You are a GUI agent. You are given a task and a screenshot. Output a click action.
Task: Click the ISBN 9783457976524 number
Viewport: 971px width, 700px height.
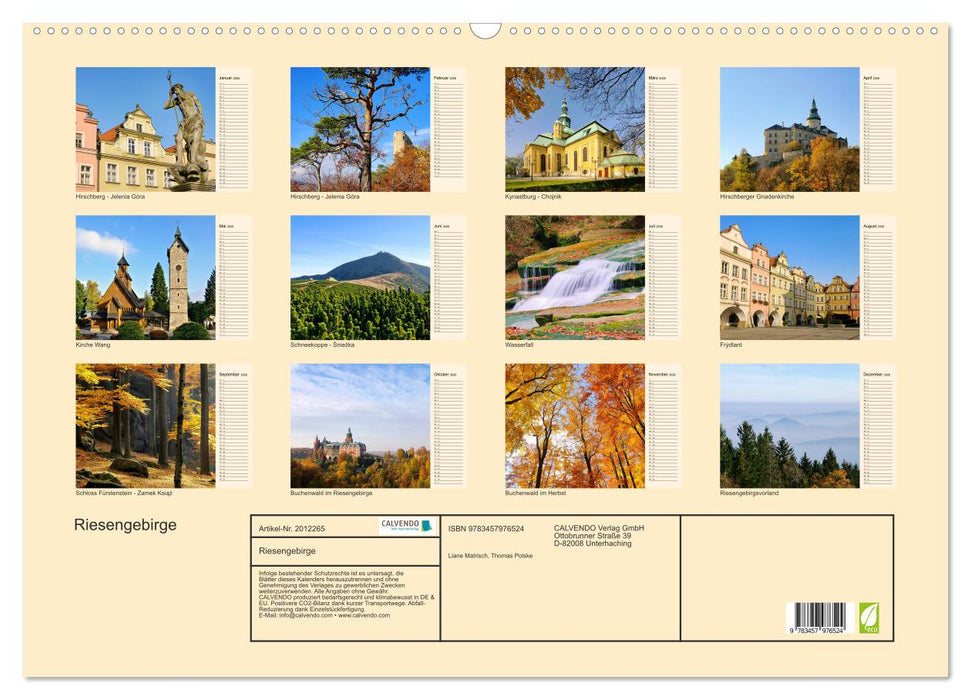coord(488,528)
